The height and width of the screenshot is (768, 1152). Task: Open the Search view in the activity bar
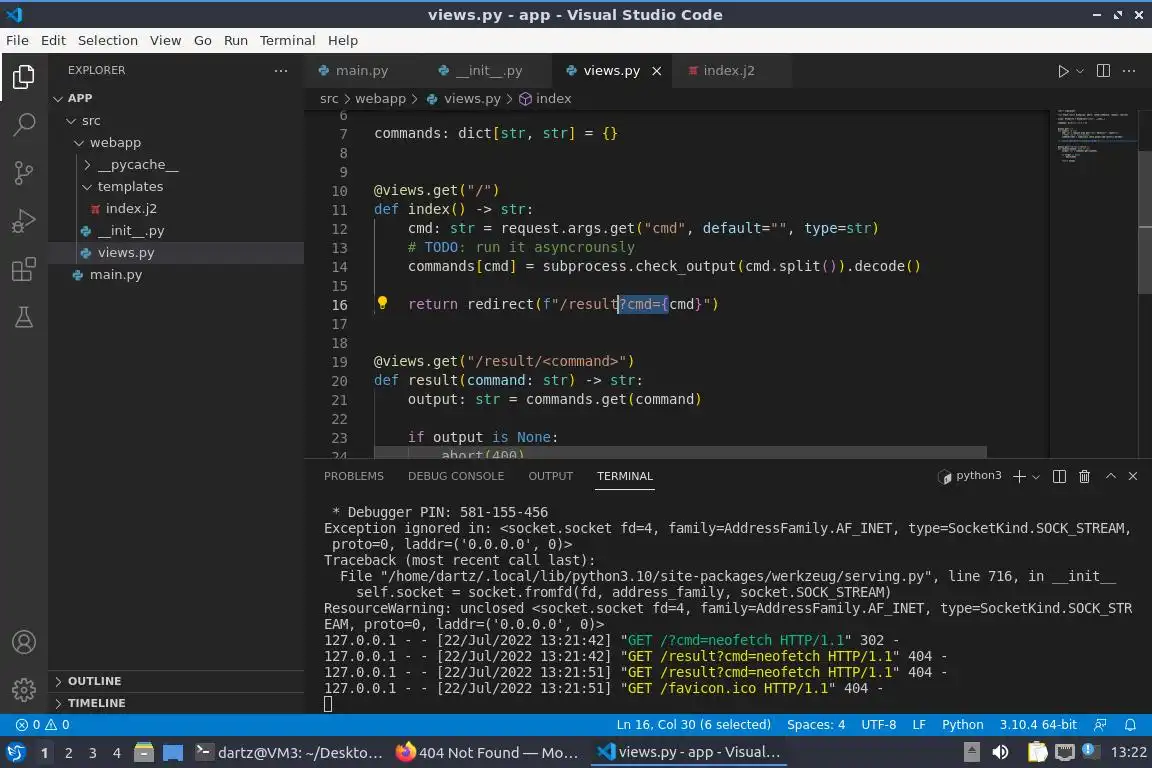tap(24, 124)
